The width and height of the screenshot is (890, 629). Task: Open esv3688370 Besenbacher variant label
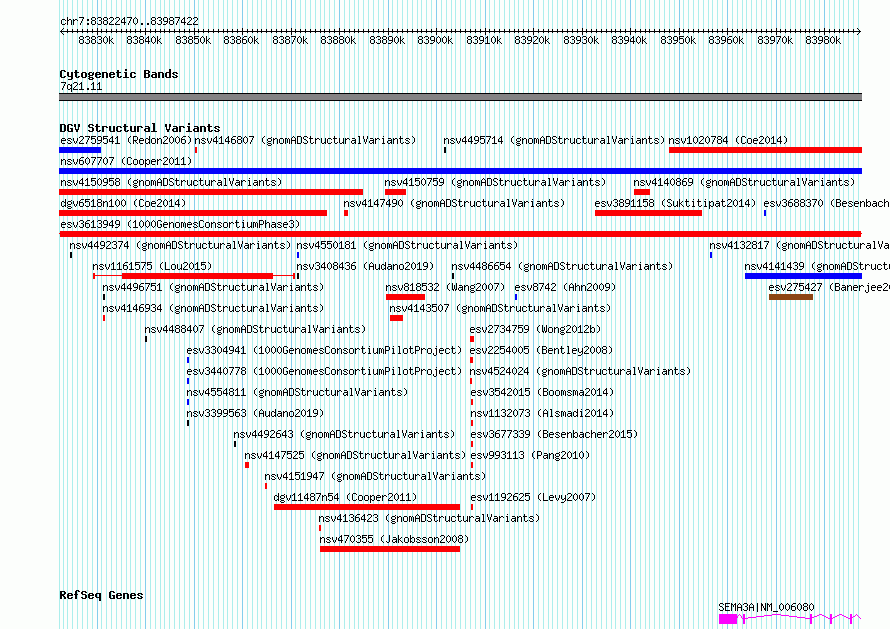coord(826,203)
